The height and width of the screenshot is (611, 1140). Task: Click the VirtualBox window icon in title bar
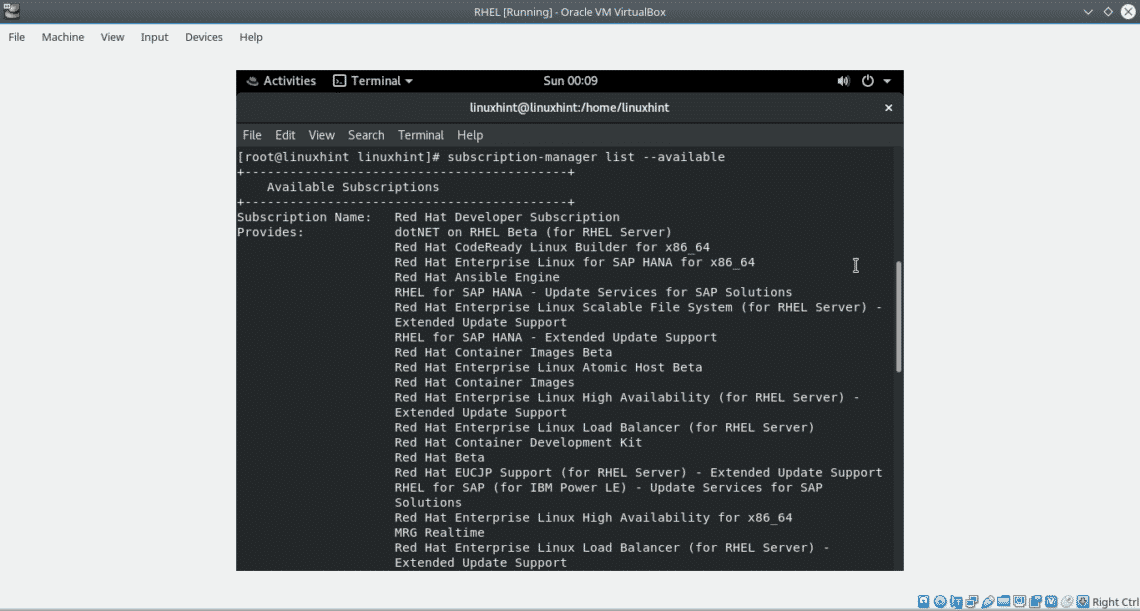[x=10, y=11]
